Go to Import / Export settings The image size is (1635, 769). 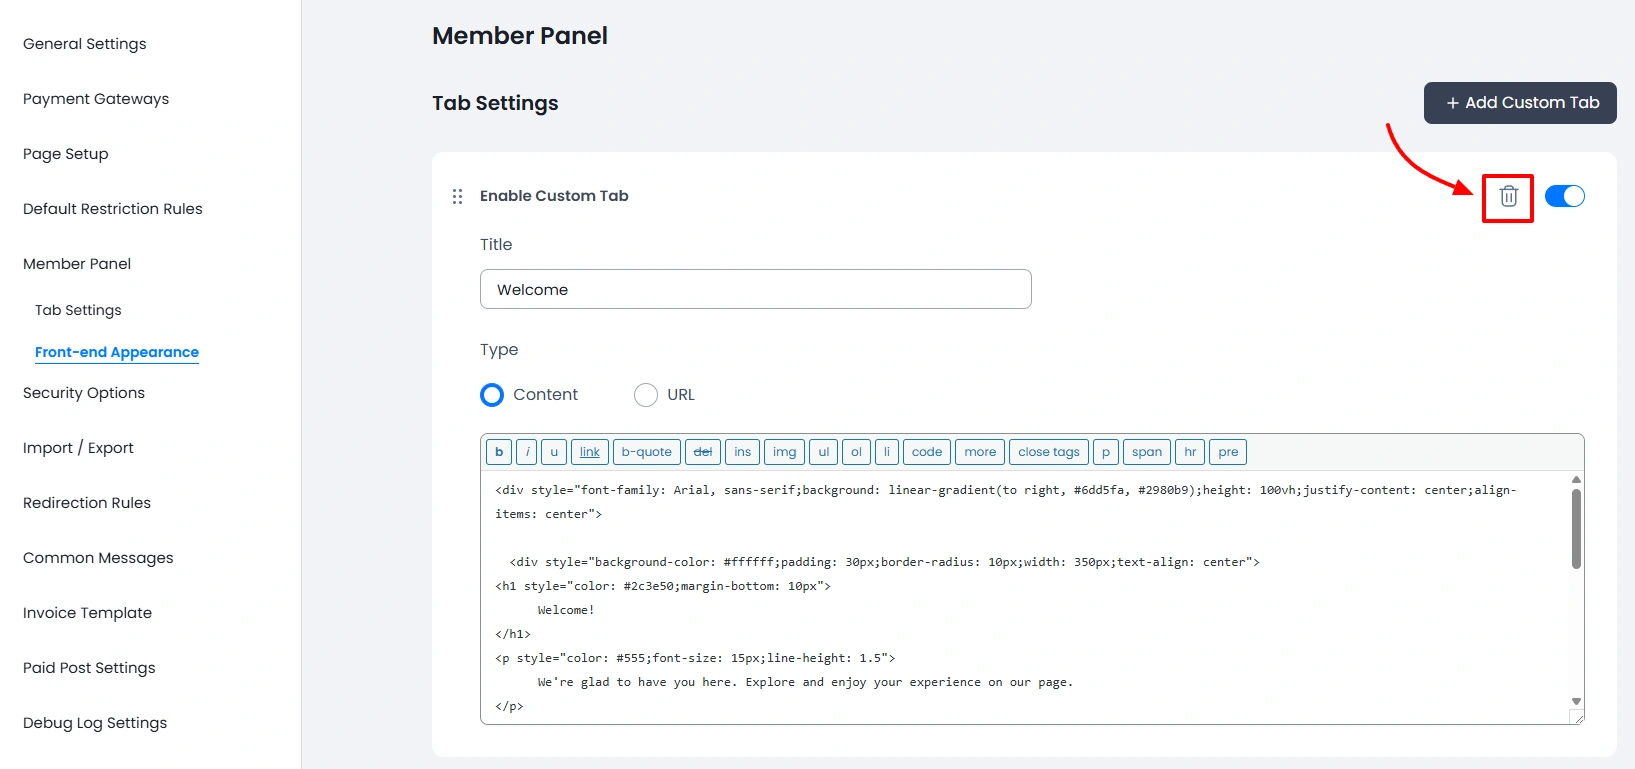coord(78,448)
